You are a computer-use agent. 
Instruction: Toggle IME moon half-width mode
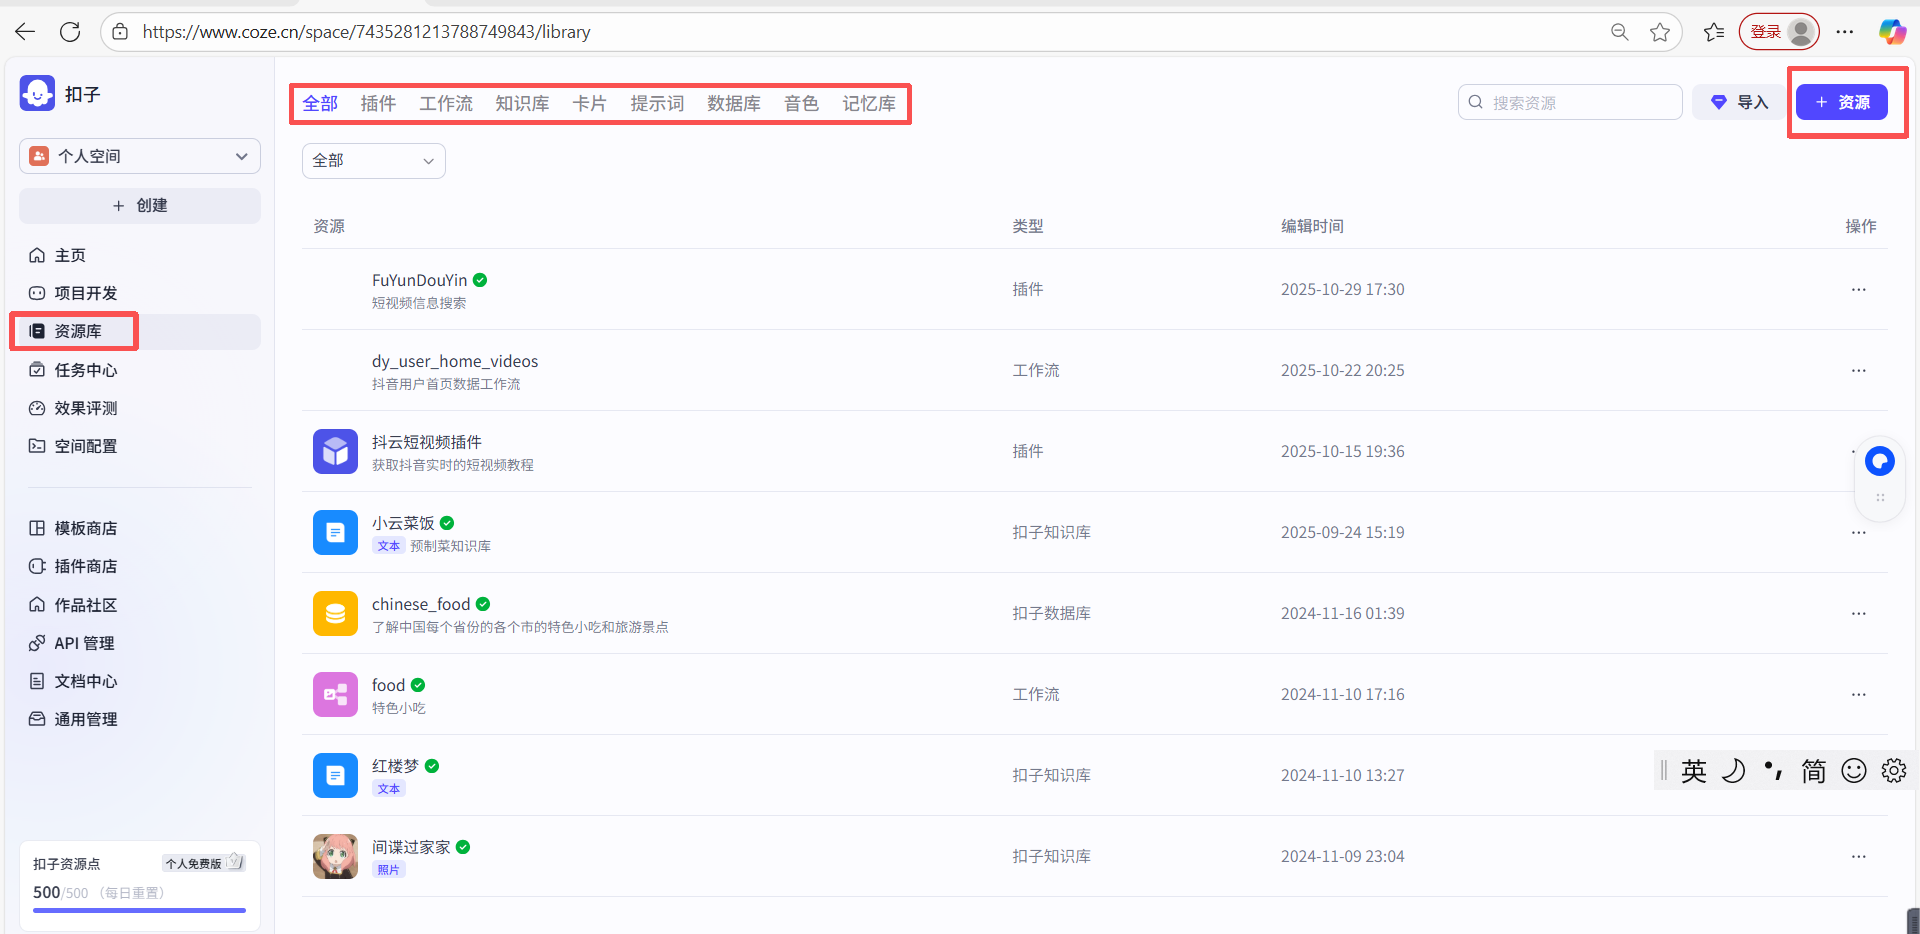(1734, 771)
